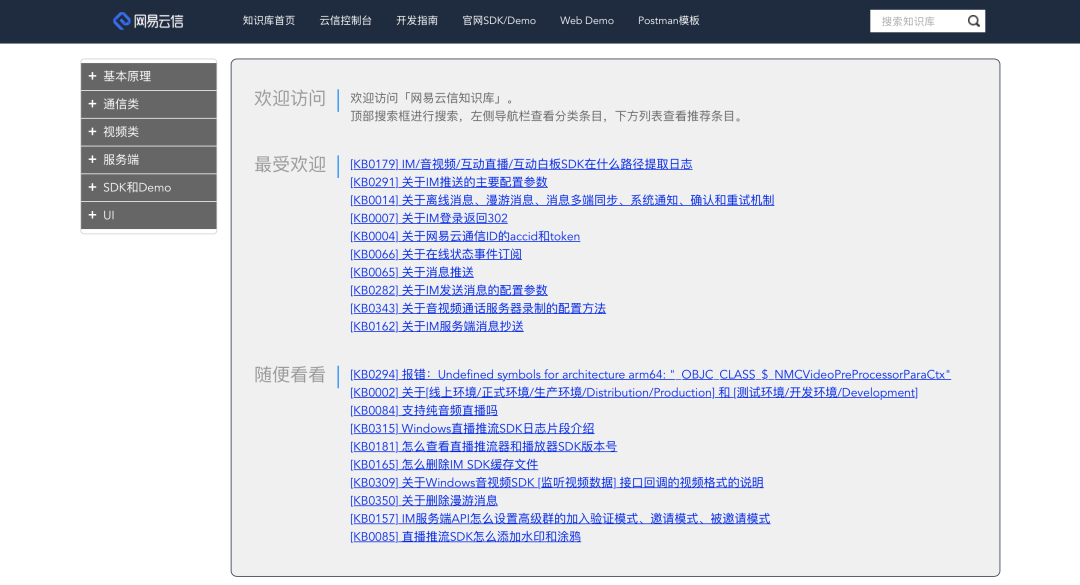
Task: Open KB0181 查看SDK版本号 article
Action: tap(484, 447)
